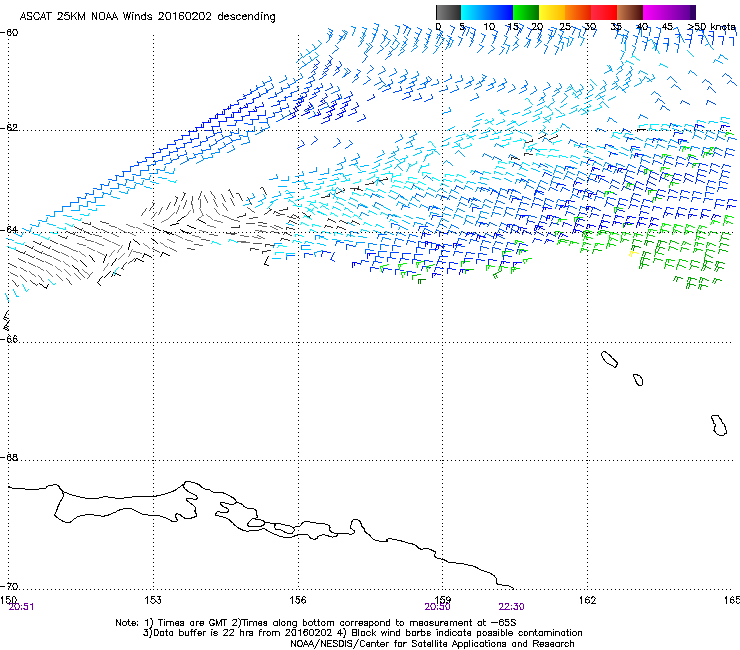740x650 pixels.
Task: Click the title text ASCAT 25KM NOAA Winds
Action: (87, 17)
